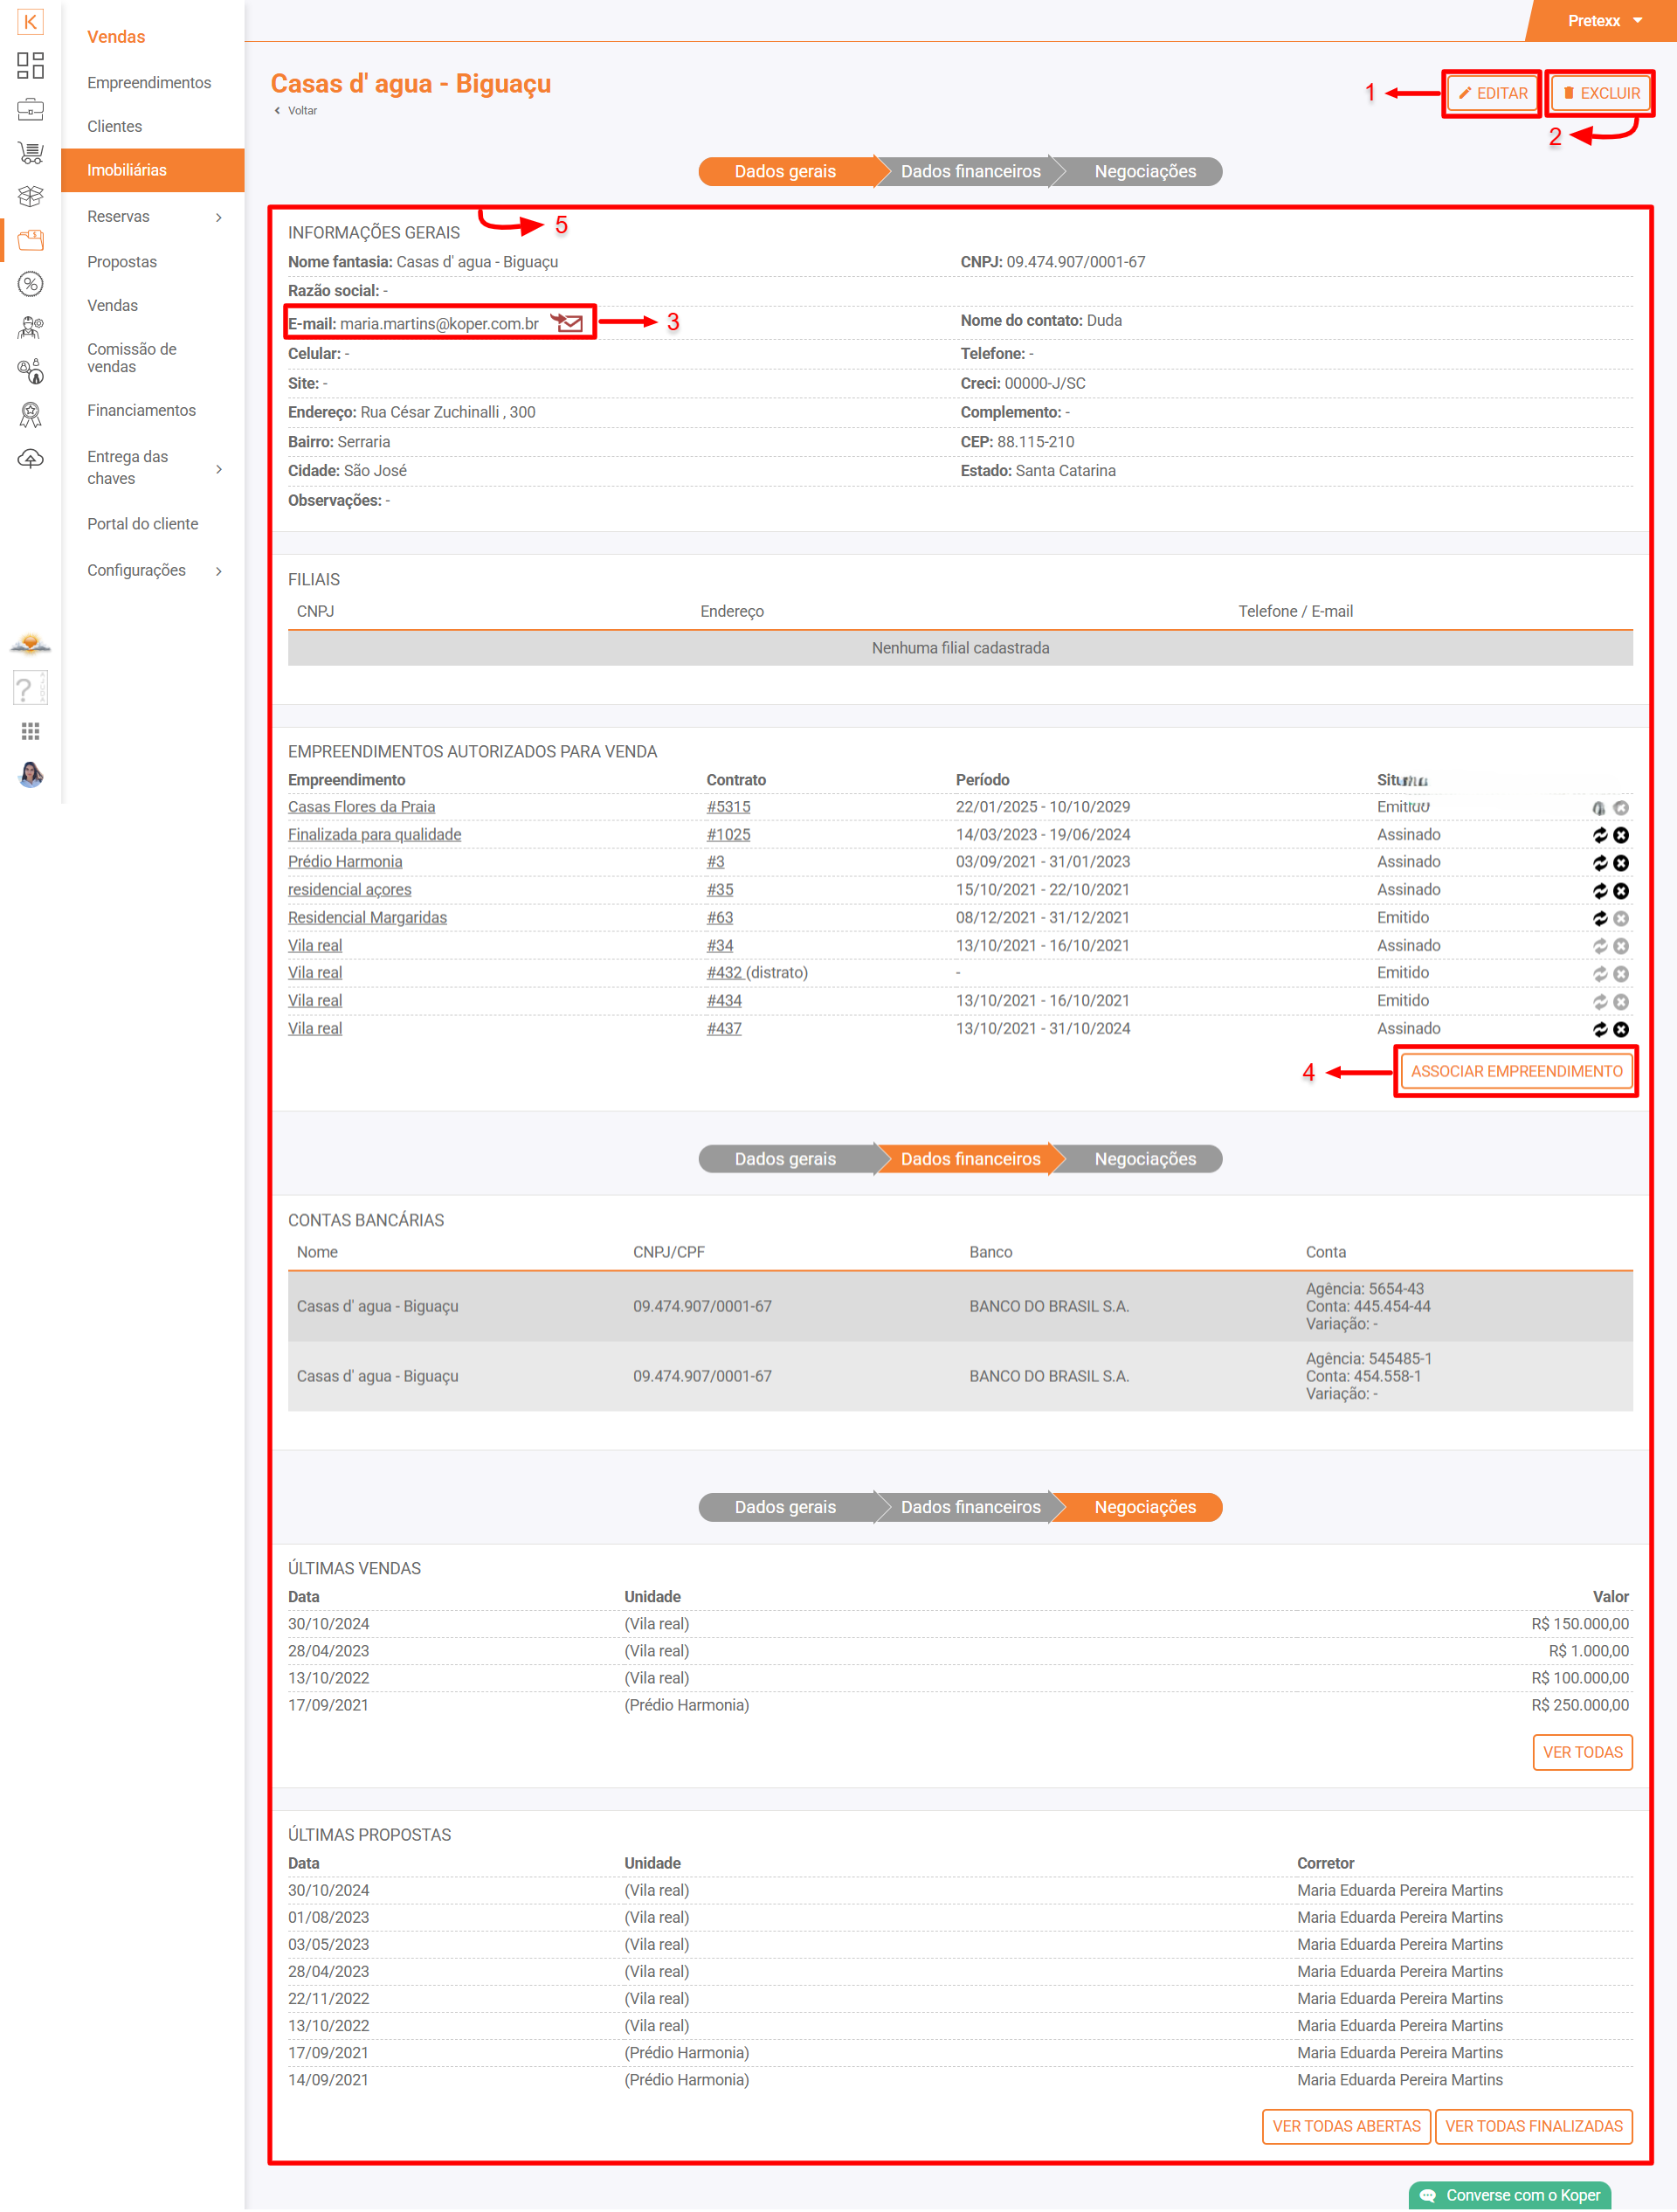Open the award ribbon sidebar icon
This screenshot has height=2212, width=1677.
point(30,414)
